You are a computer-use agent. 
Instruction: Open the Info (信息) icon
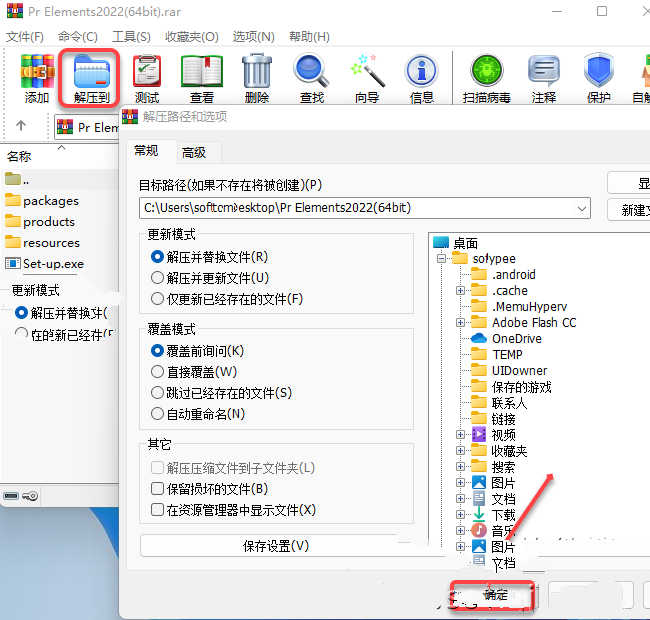[422, 78]
